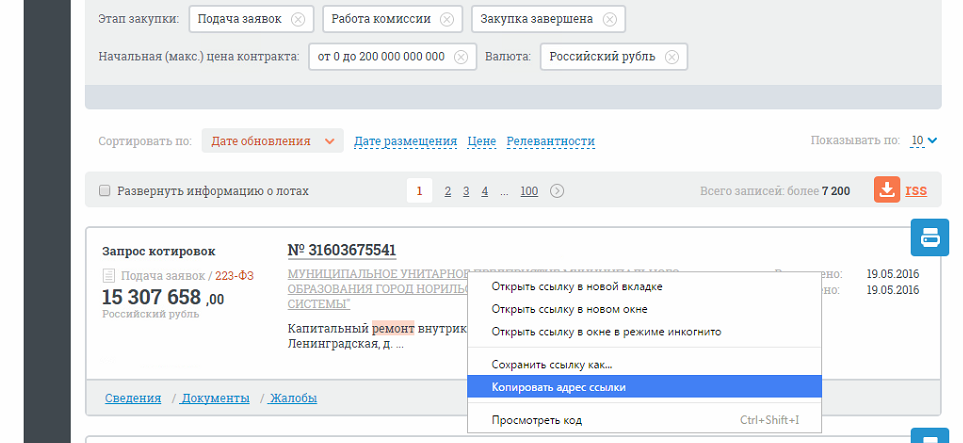963x443 pixels.
Task: Remove the 'Работа комиссии' filter chip
Action: (447, 19)
